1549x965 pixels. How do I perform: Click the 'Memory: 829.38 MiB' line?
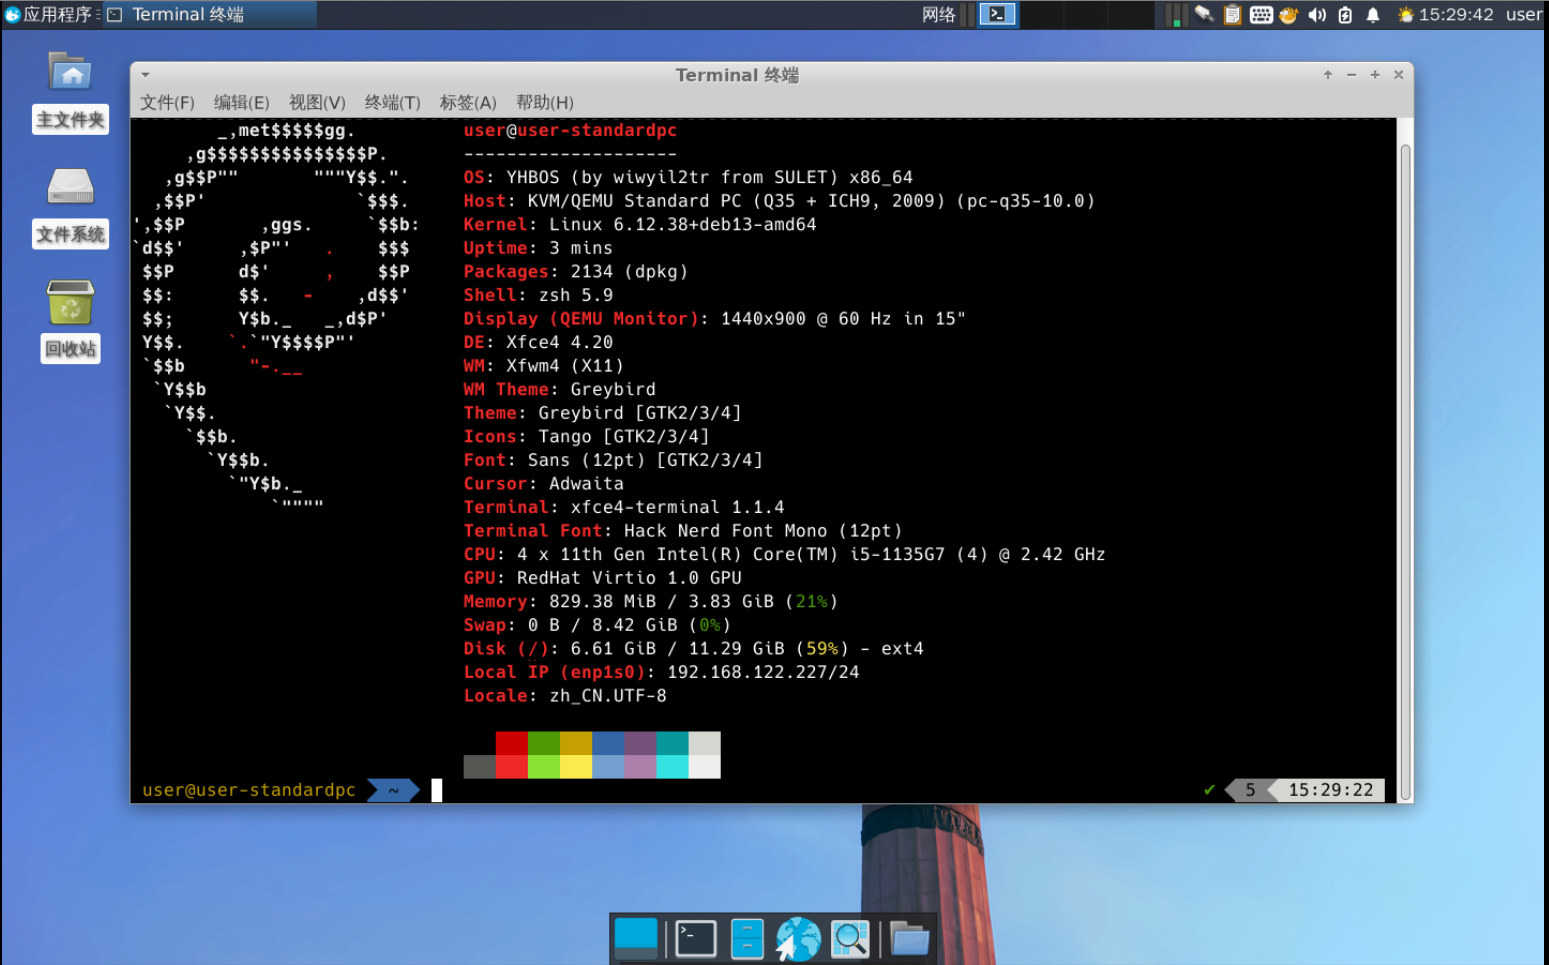tap(650, 601)
